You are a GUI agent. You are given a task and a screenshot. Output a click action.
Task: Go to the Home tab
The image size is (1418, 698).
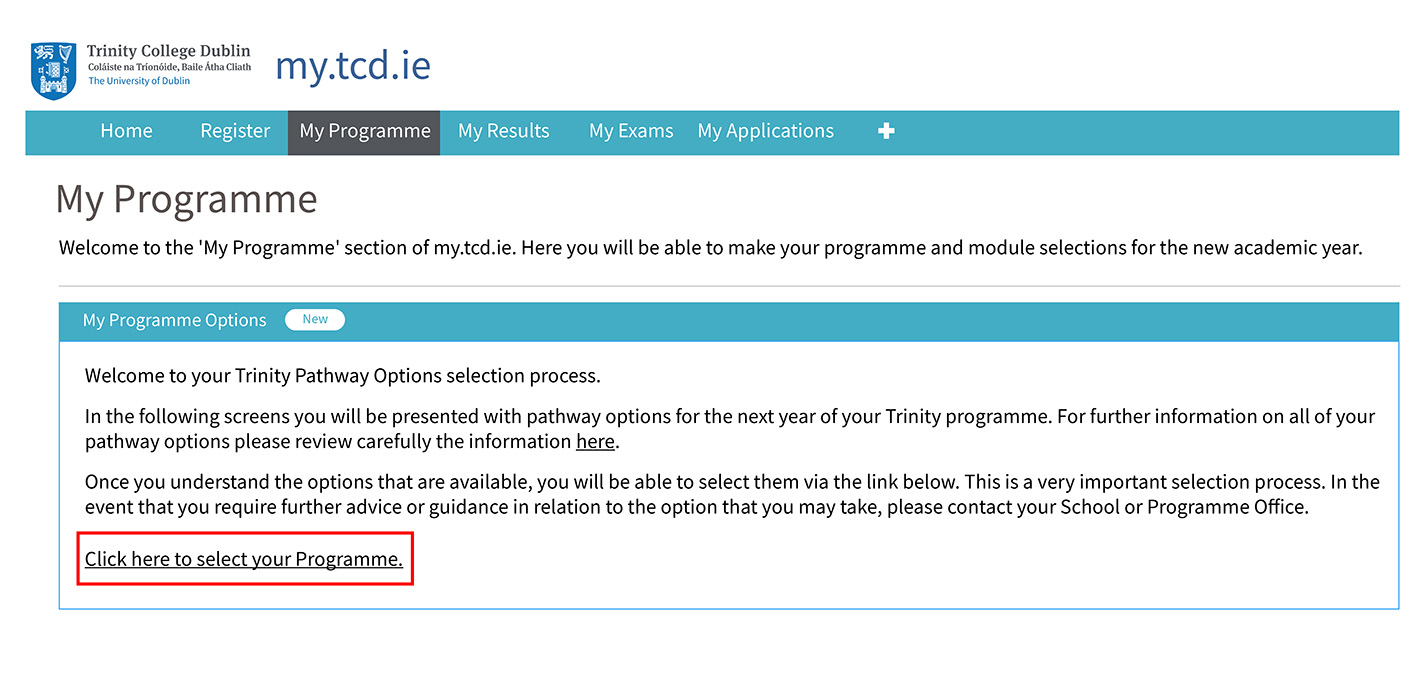tap(126, 131)
